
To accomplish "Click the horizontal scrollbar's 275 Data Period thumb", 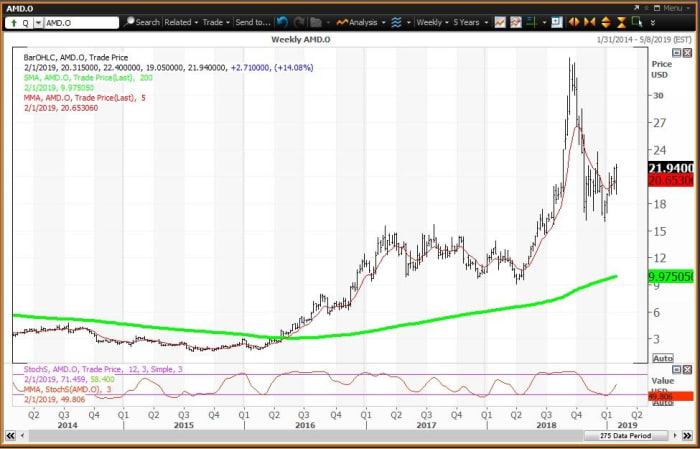I will pos(625,437).
